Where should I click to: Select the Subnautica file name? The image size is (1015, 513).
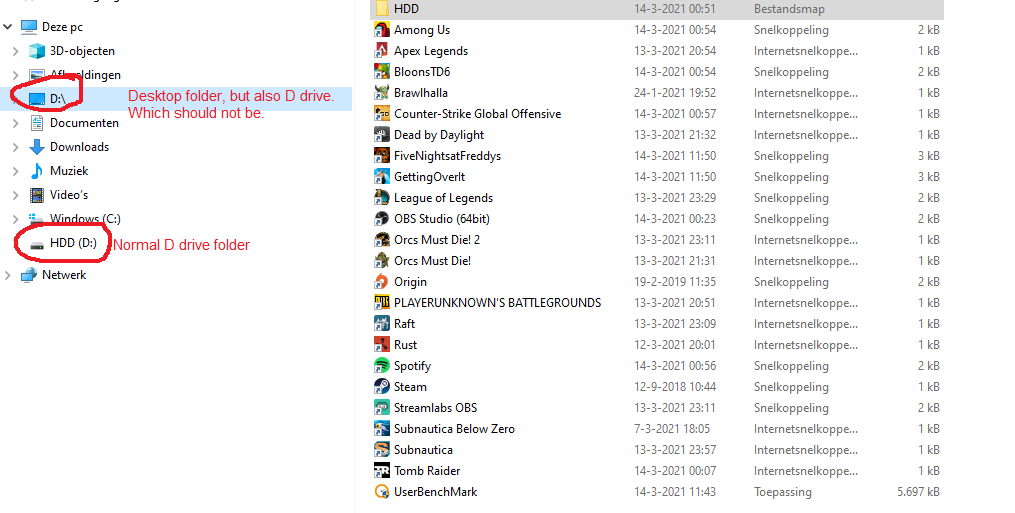click(423, 450)
